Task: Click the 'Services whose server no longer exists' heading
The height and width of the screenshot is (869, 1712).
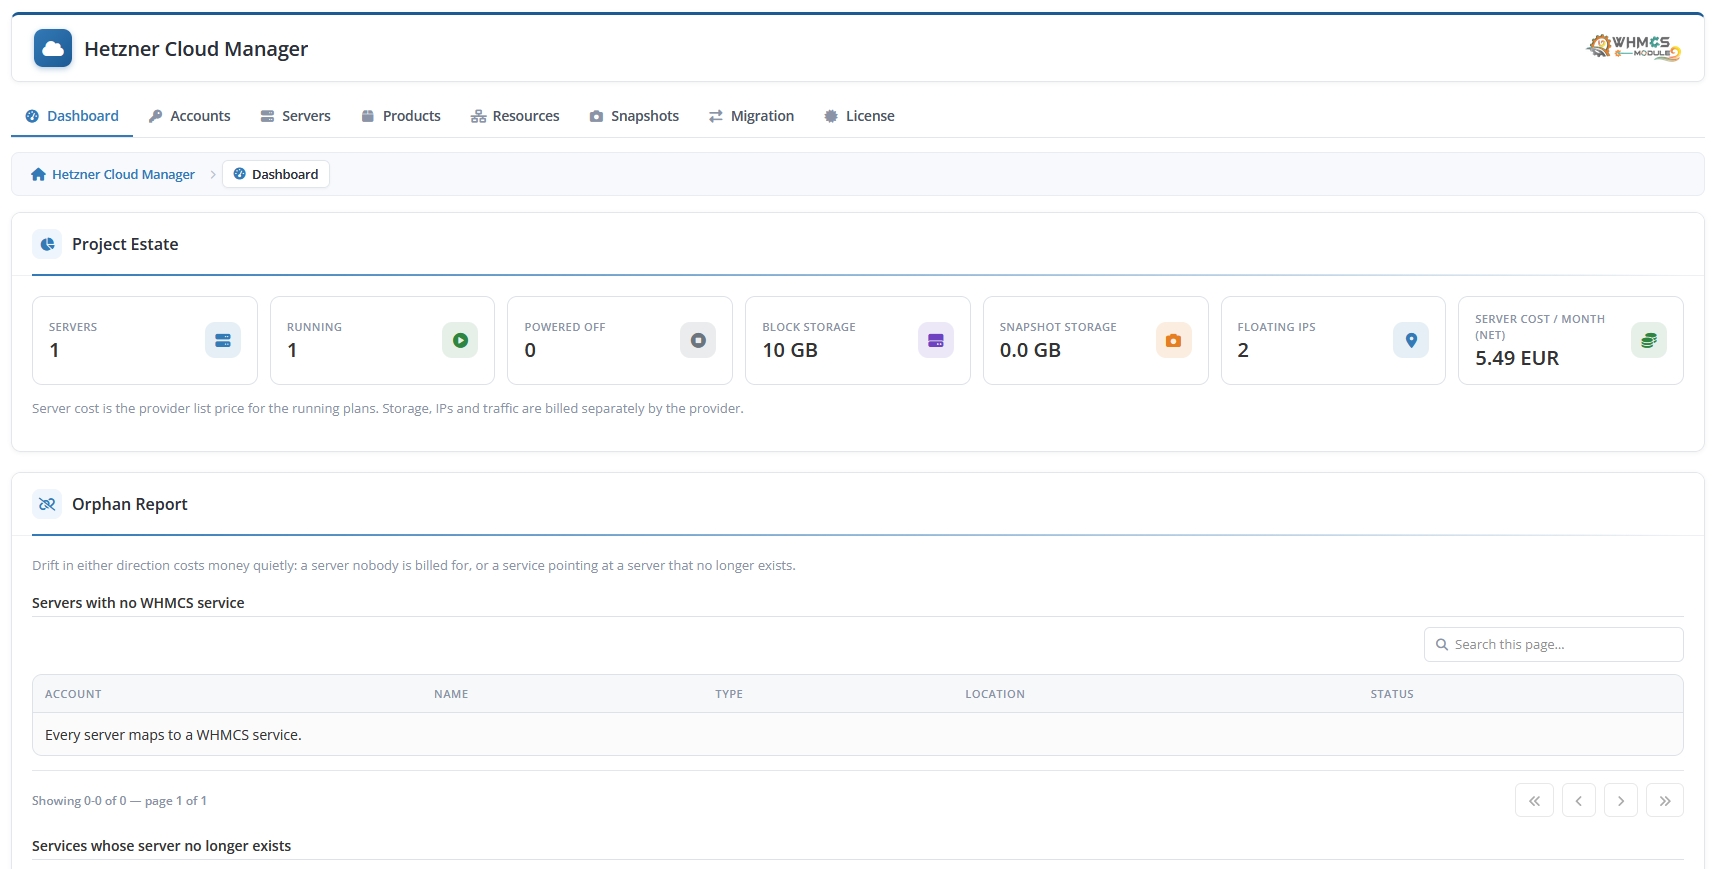Action: coord(161,846)
